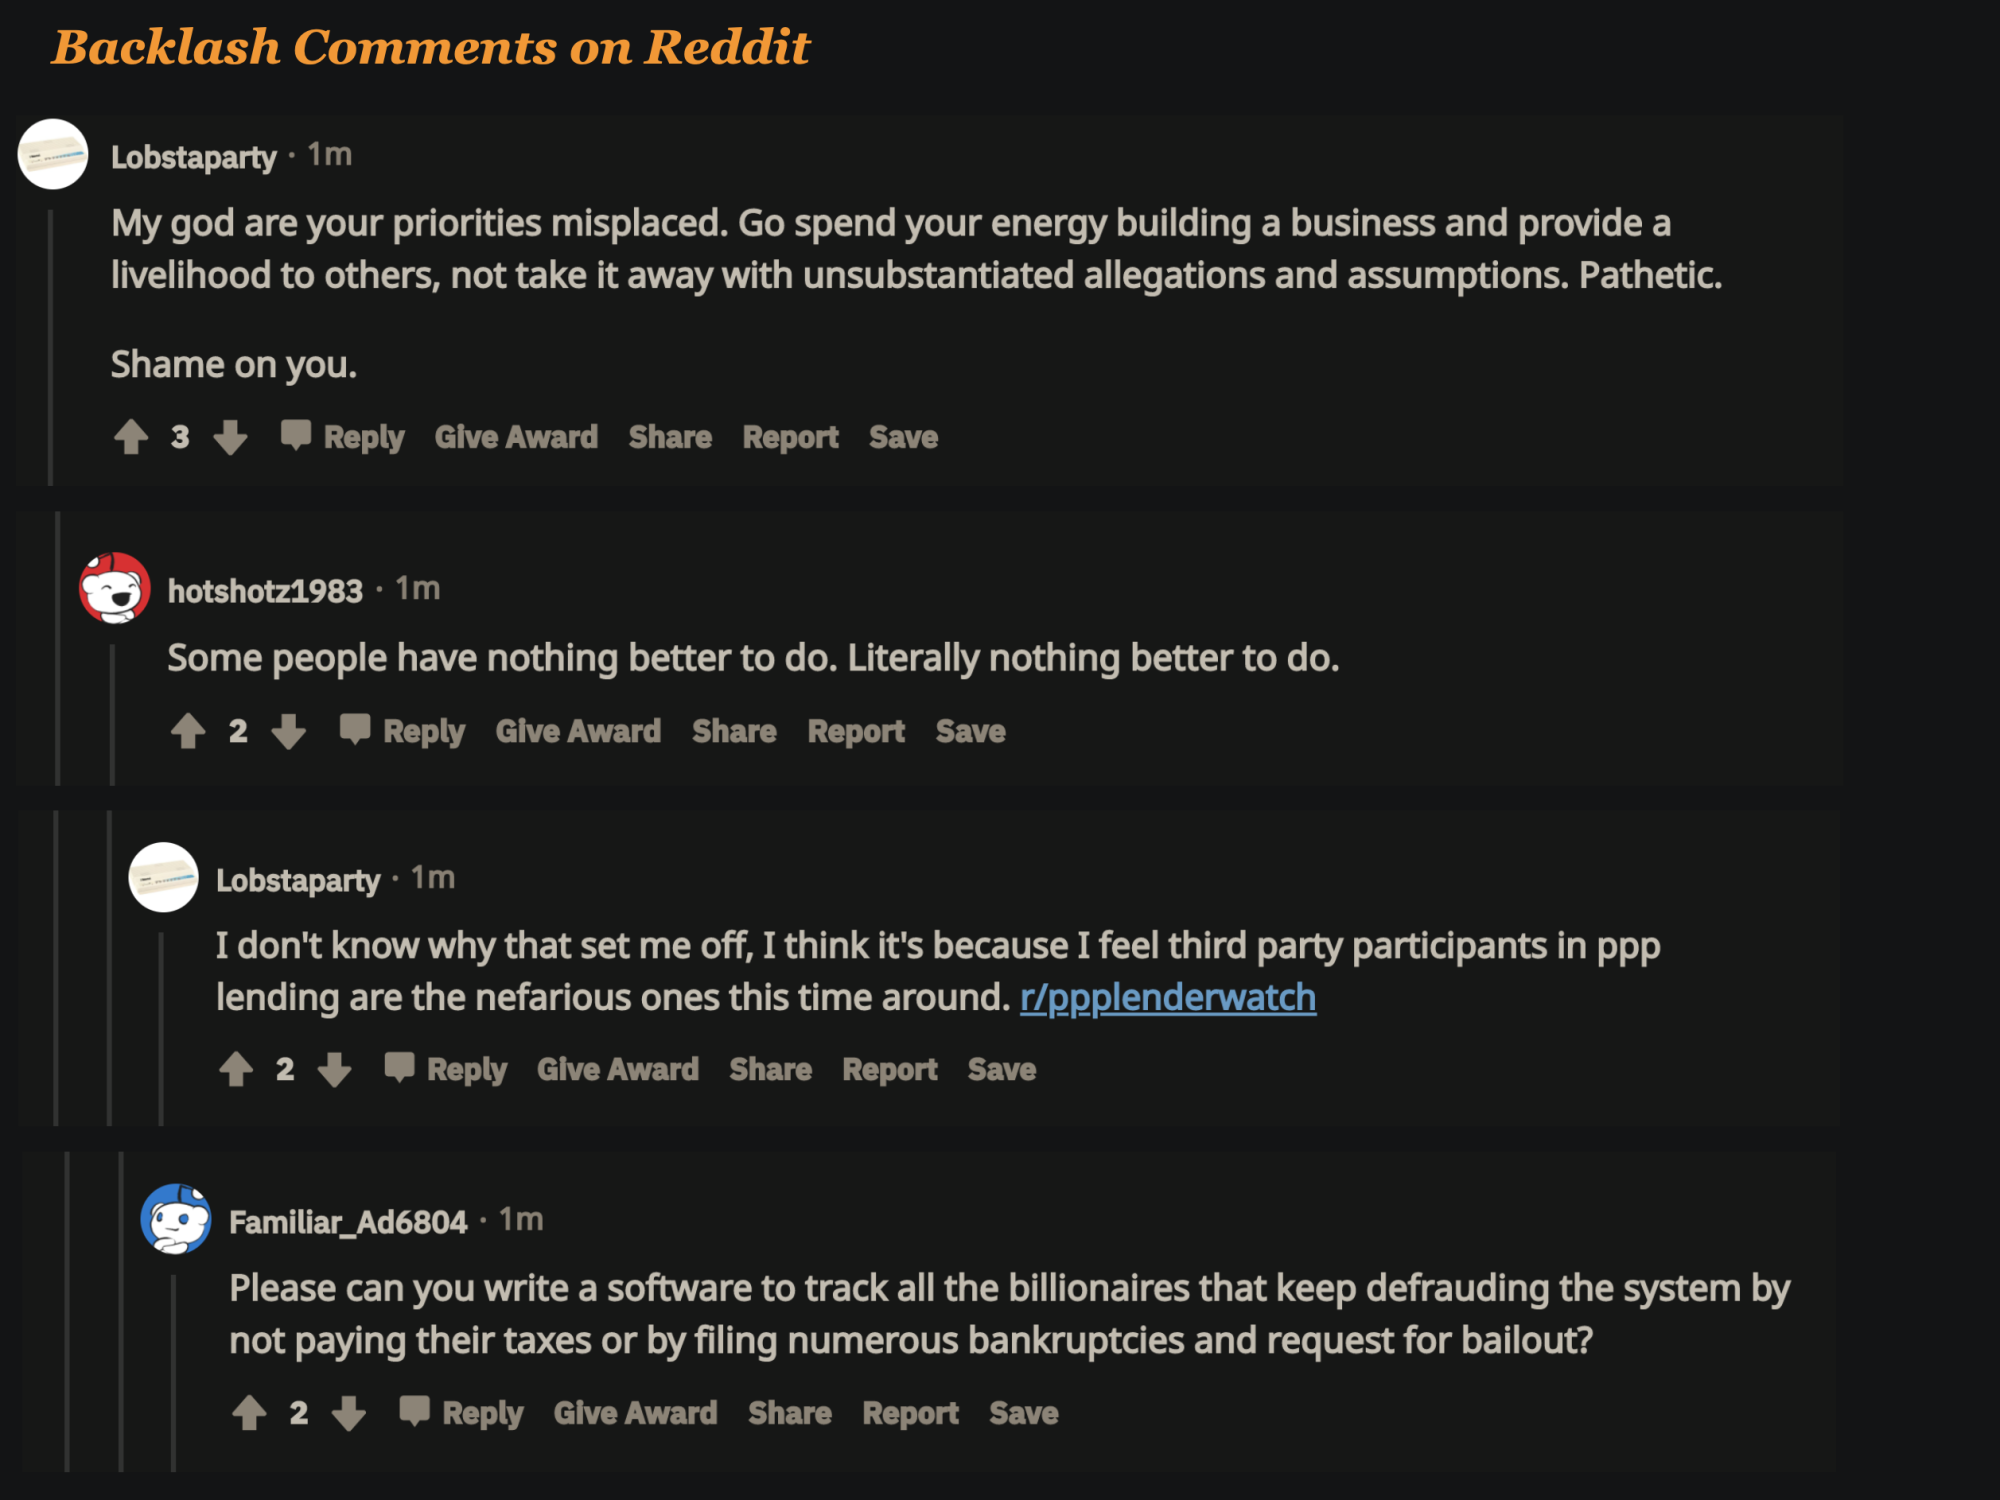Downvote the 'My god are your priorities' comment
2000x1500 pixels.
pyautogui.click(x=231, y=437)
